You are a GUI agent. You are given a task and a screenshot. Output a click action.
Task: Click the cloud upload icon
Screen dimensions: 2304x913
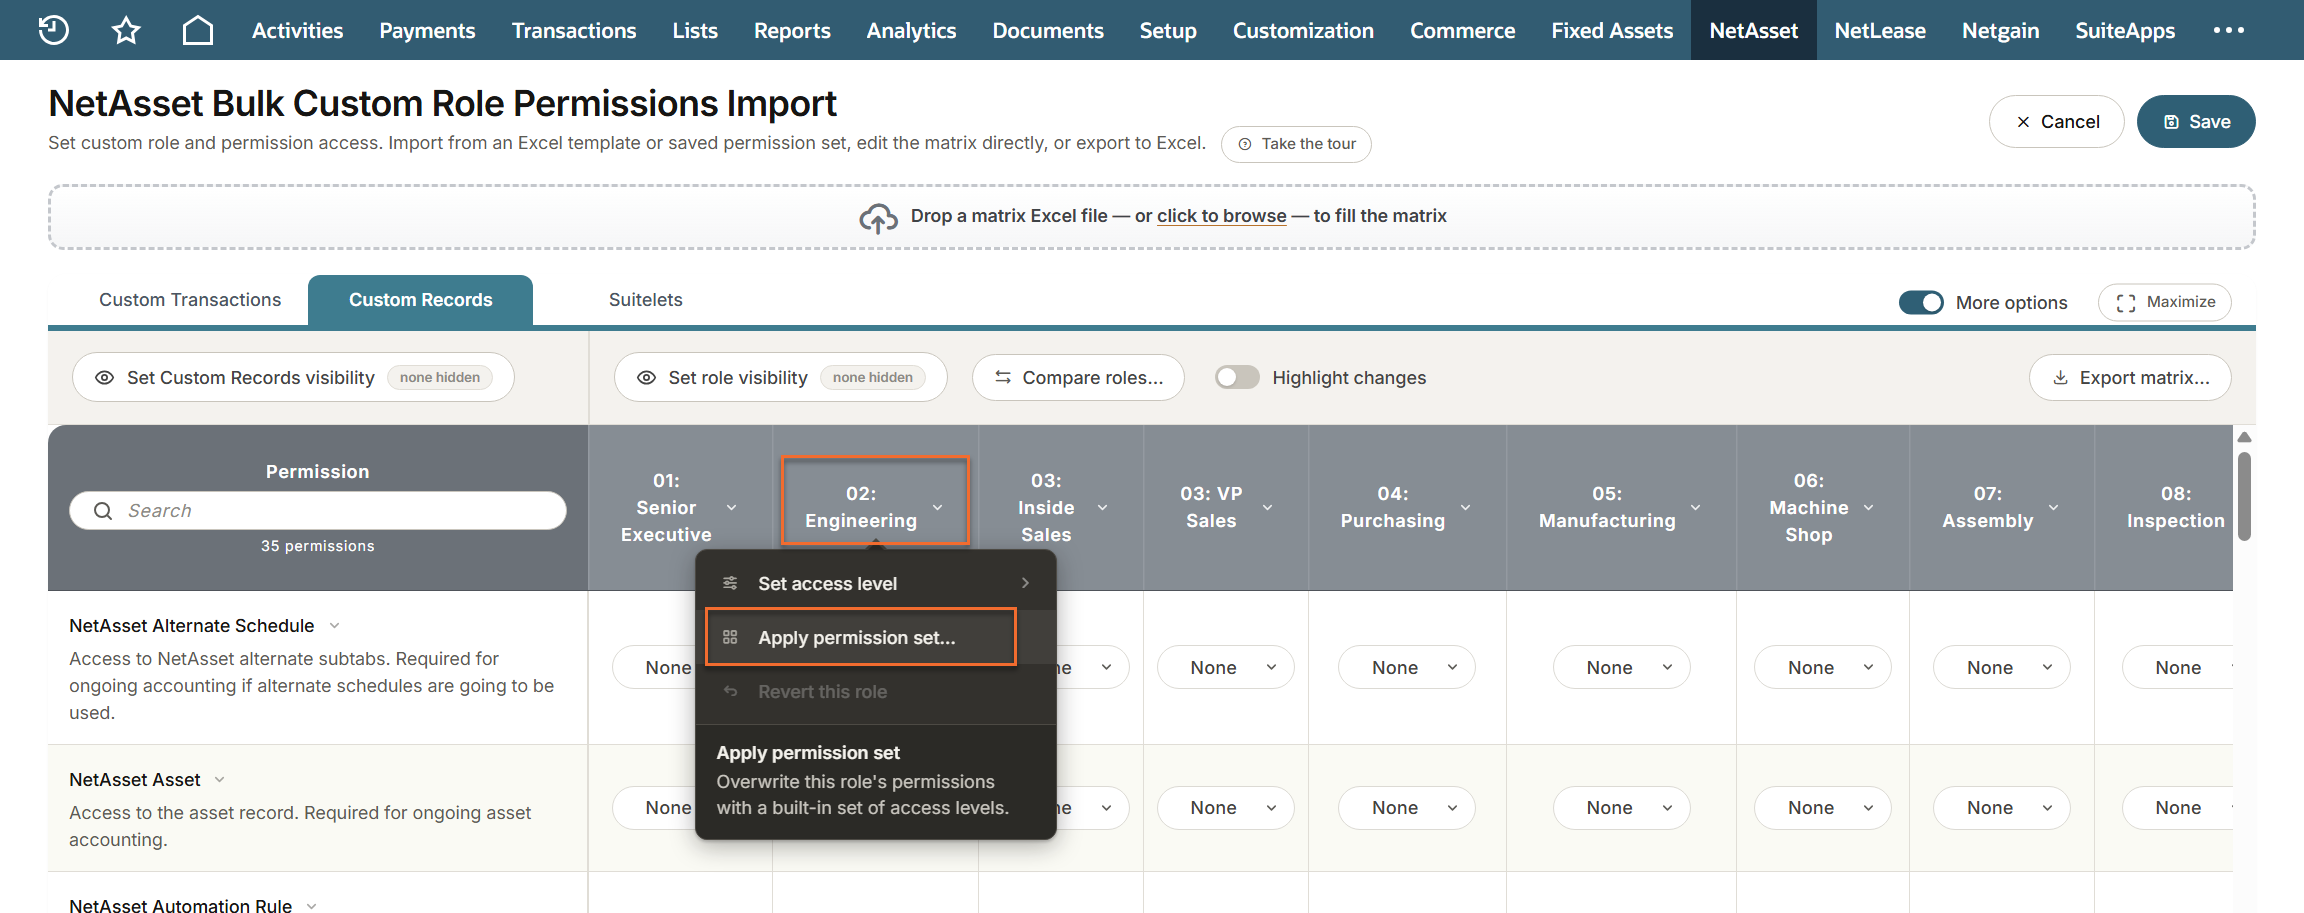(878, 217)
